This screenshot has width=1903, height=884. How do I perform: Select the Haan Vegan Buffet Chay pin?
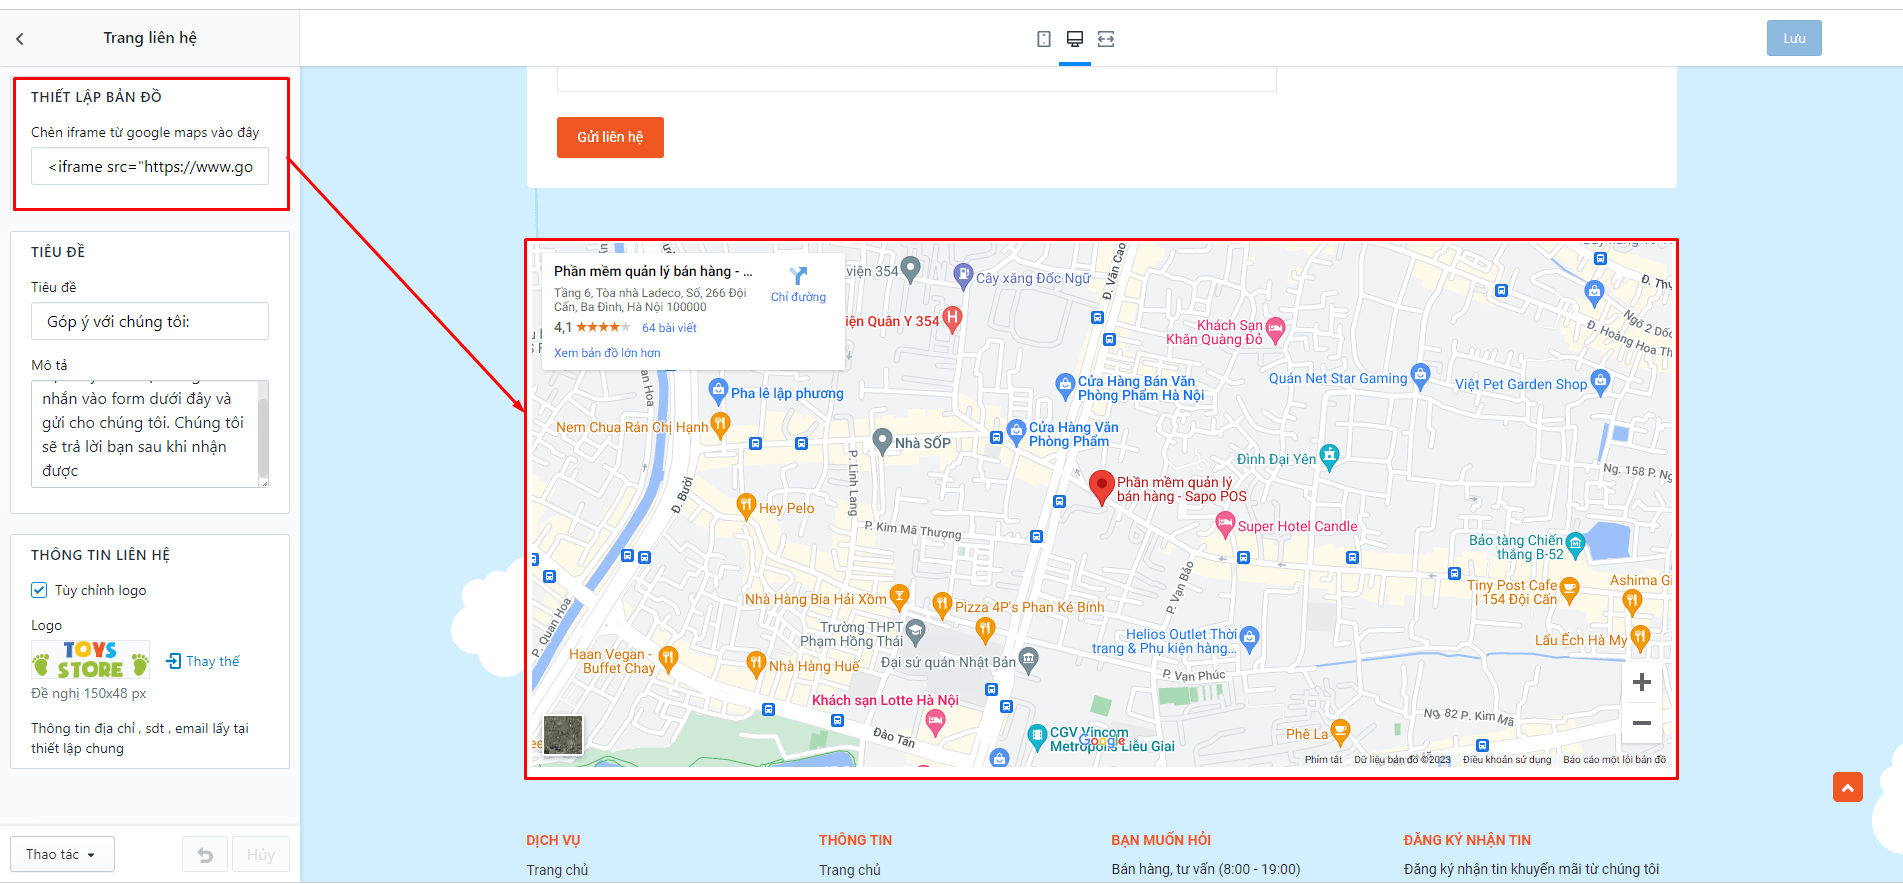pyautogui.click(x=668, y=657)
